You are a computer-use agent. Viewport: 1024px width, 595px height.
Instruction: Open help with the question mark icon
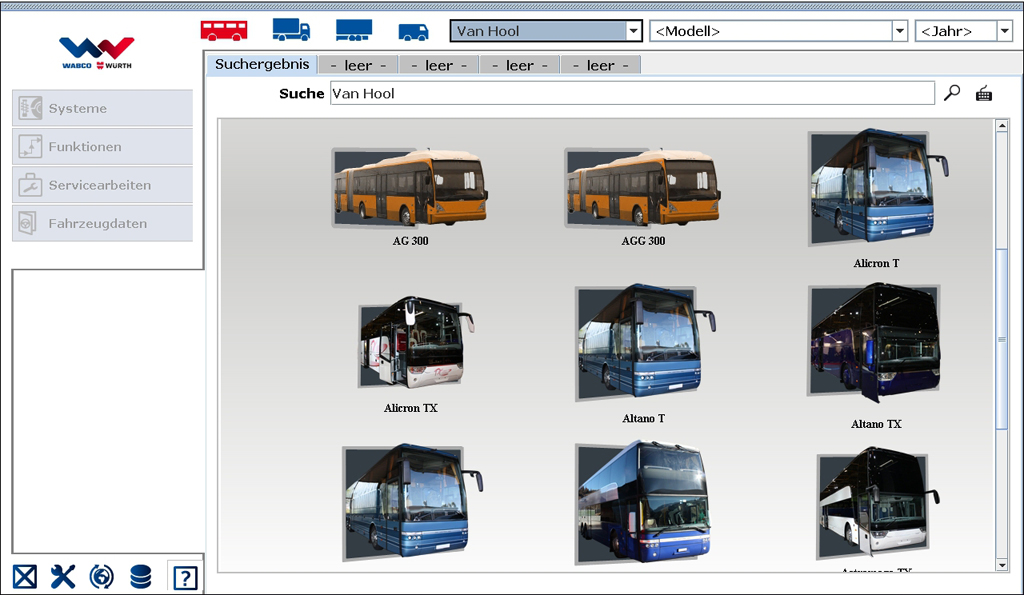185,577
